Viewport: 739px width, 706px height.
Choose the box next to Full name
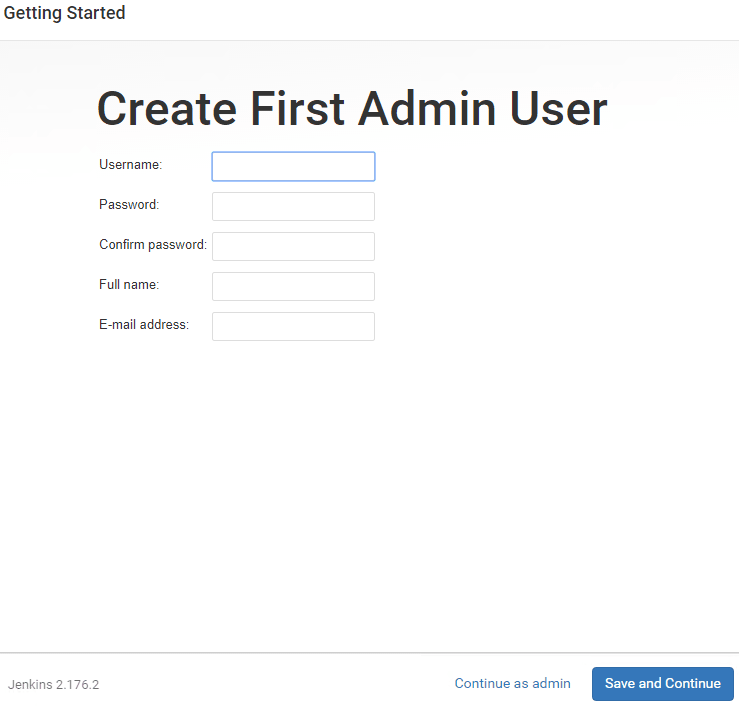tap(293, 286)
